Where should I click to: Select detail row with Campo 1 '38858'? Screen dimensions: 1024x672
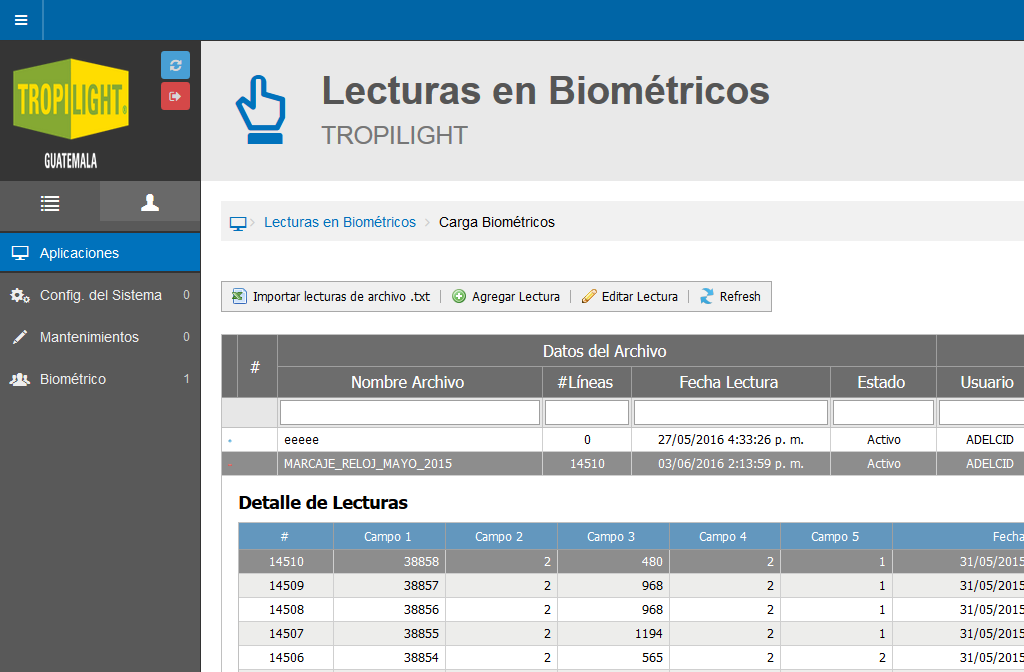(631, 562)
